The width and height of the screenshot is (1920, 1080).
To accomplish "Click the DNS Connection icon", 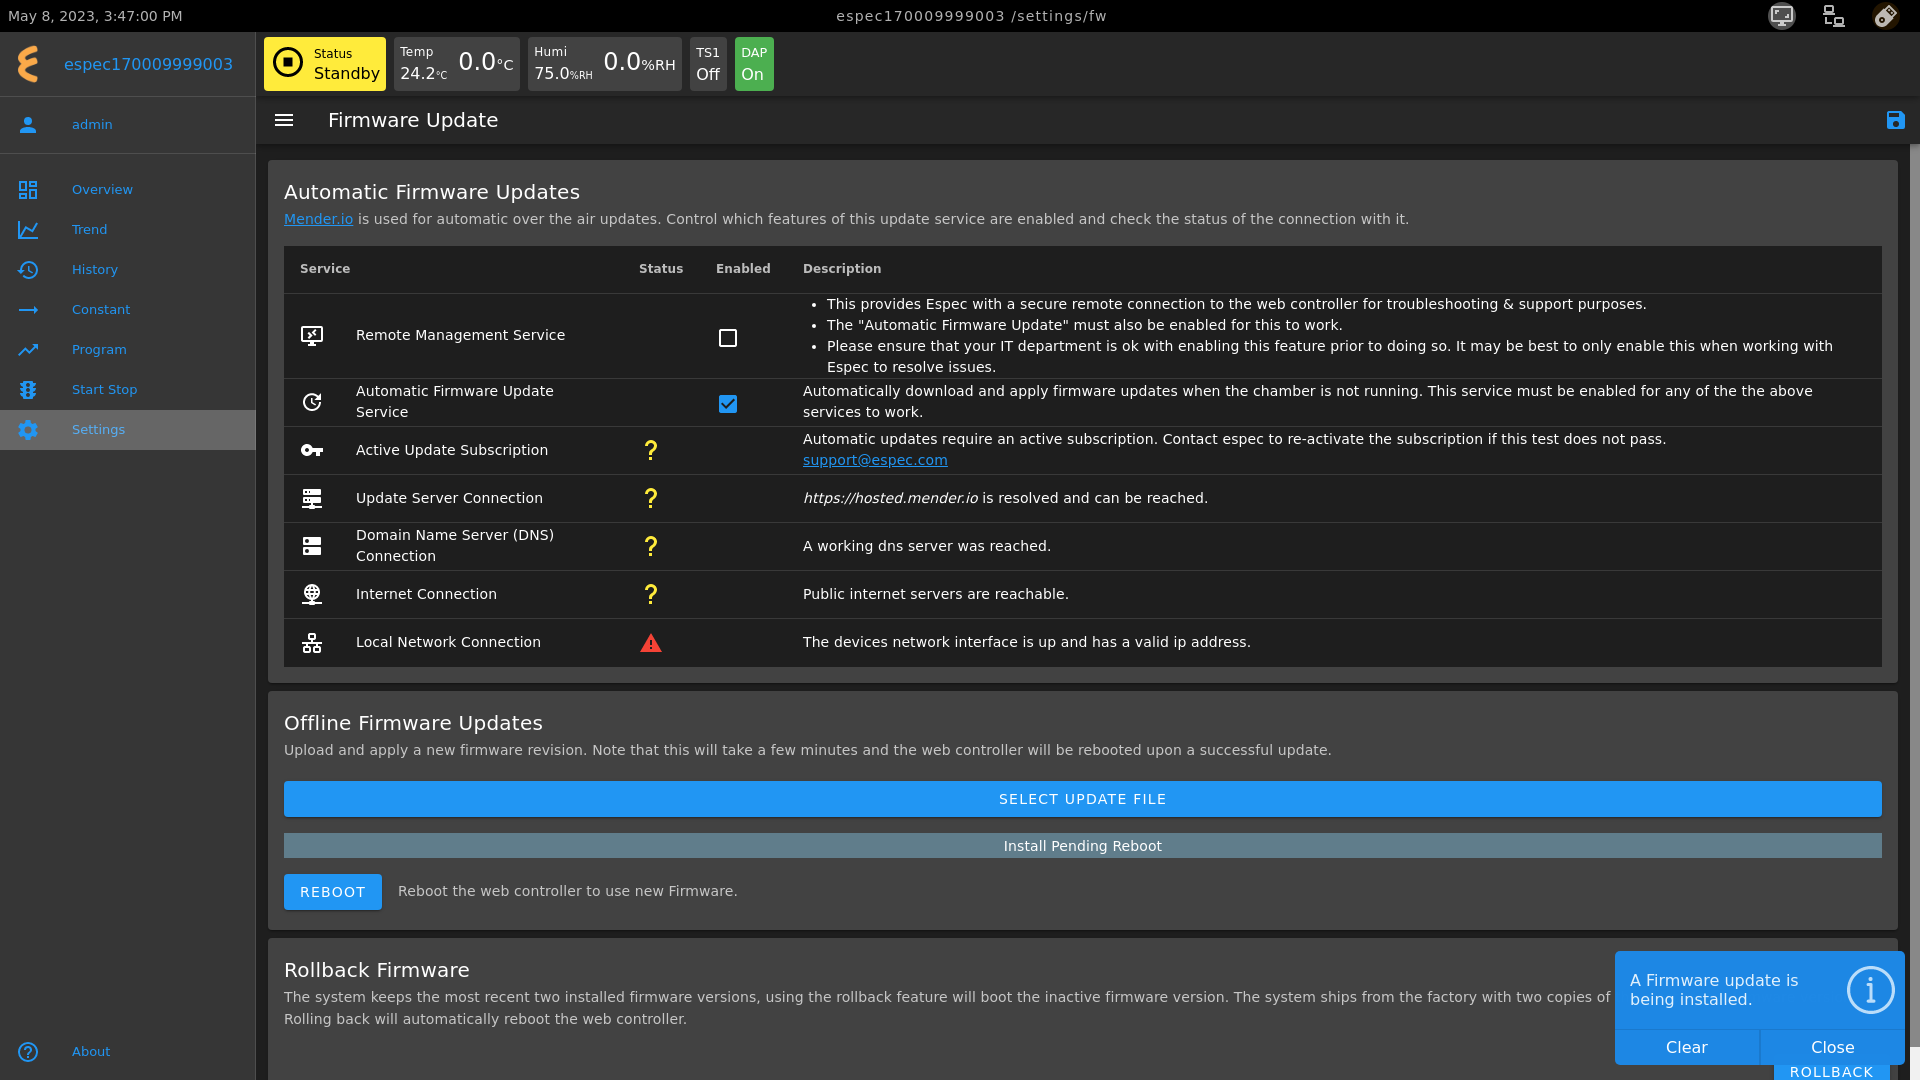I will (312, 547).
